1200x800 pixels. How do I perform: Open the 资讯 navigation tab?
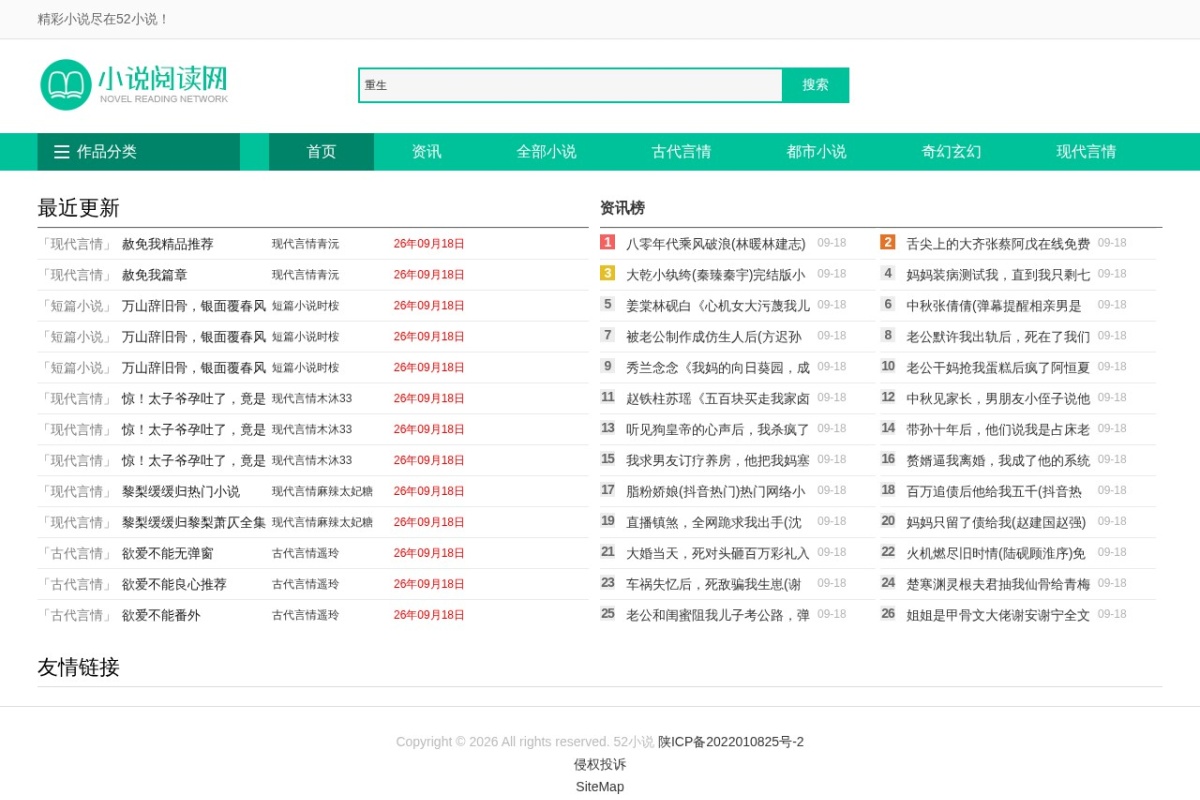(426, 152)
